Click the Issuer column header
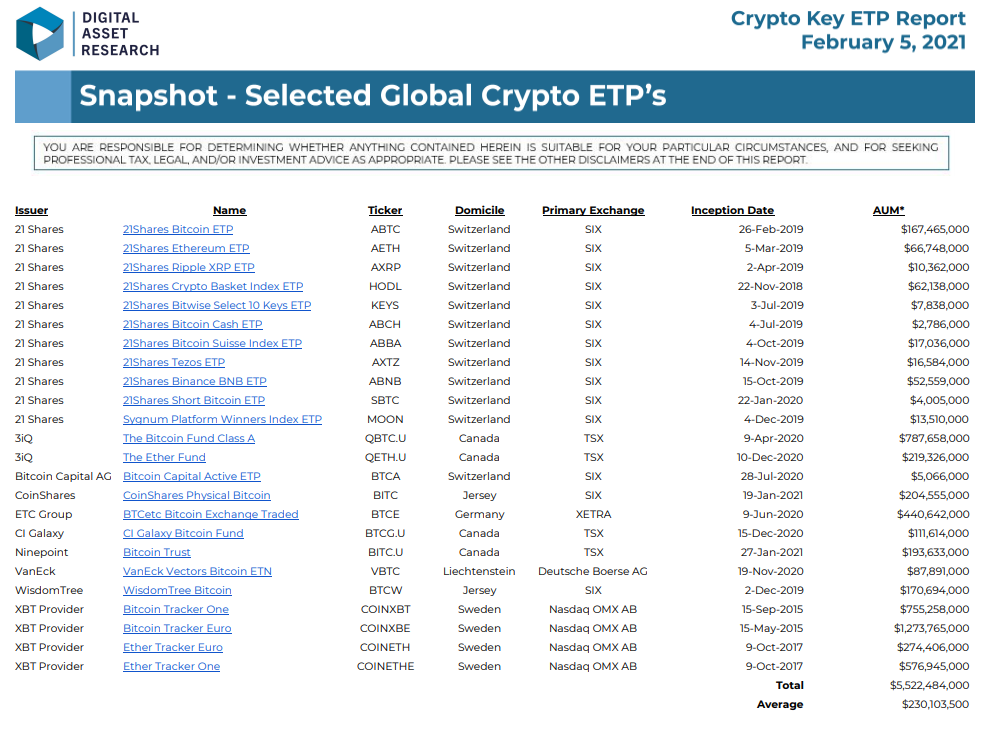This screenshot has height=736, width=1008. pos(32,210)
